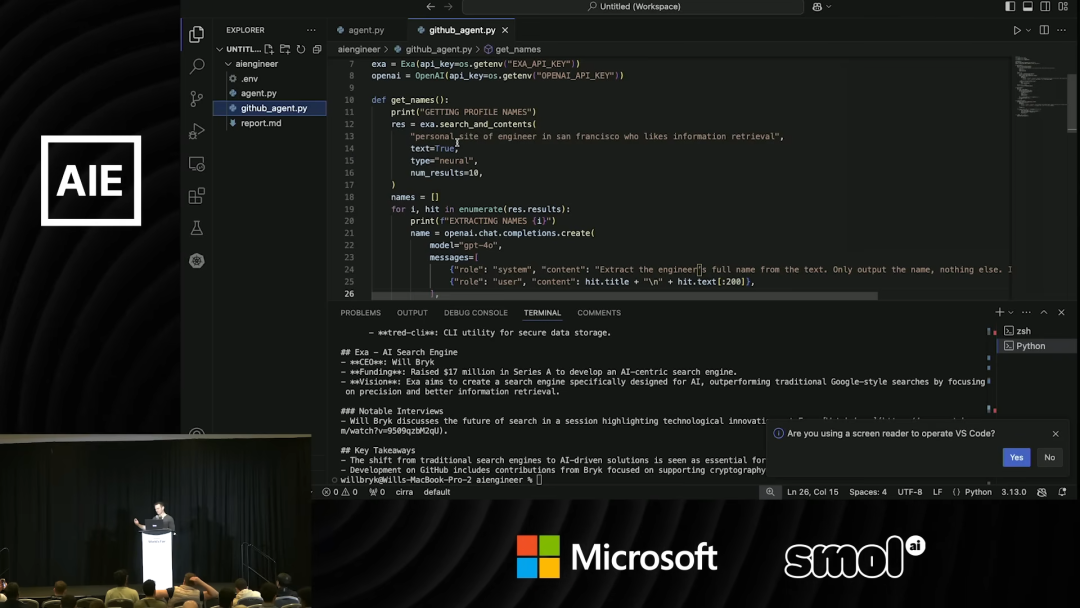Click Yes in the screen reader notification
Image resolution: width=1080 pixels, height=608 pixels.
click(1016, 457)
